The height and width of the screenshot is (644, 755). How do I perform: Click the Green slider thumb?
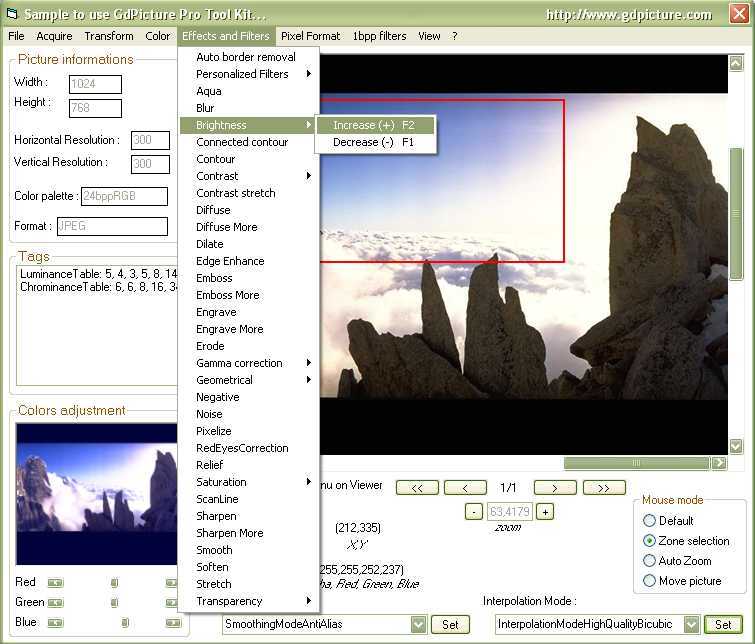[114, 603]
